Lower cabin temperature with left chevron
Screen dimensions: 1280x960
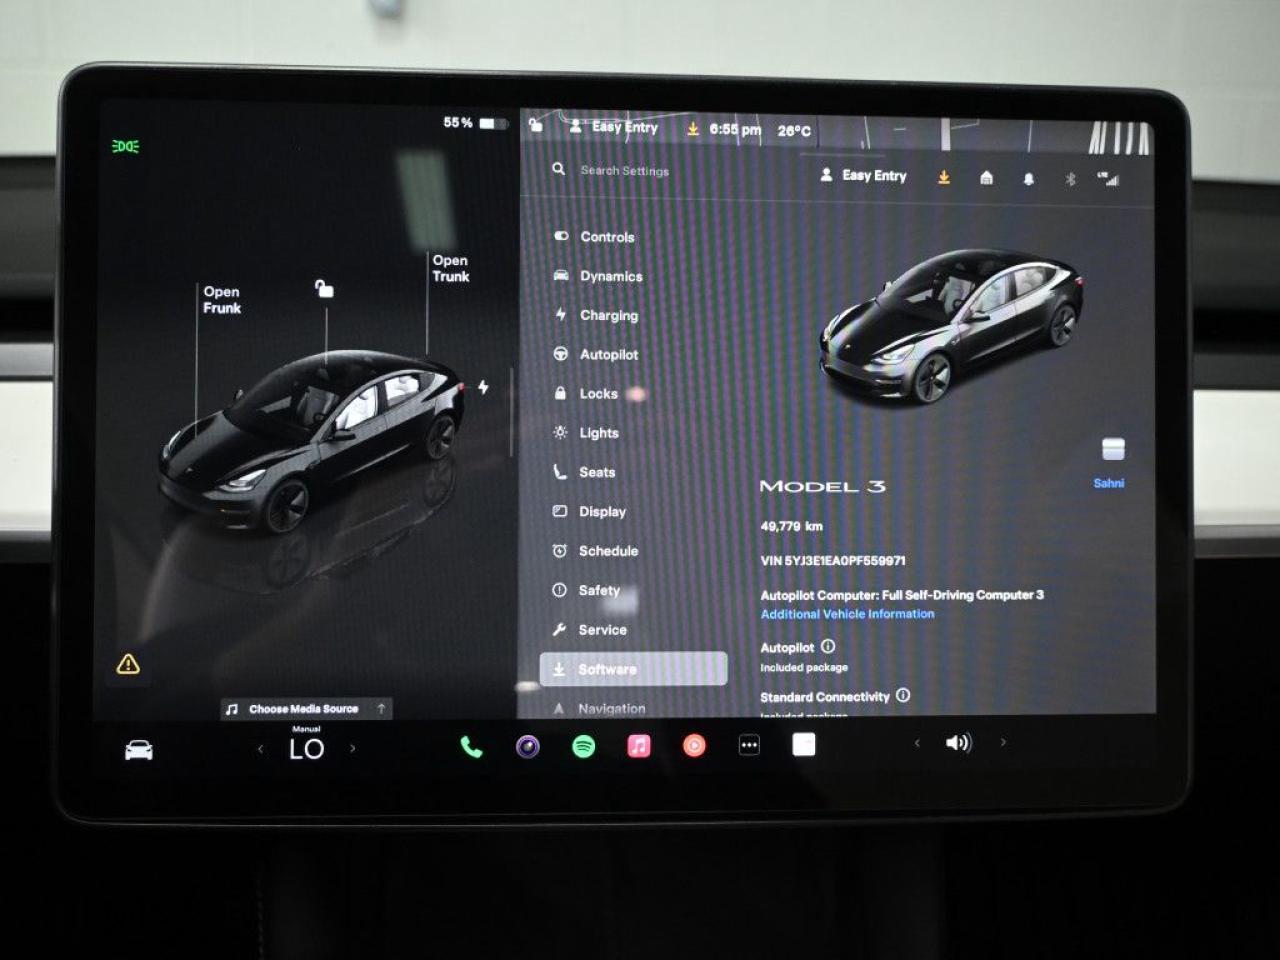click(x=261, y=748)
